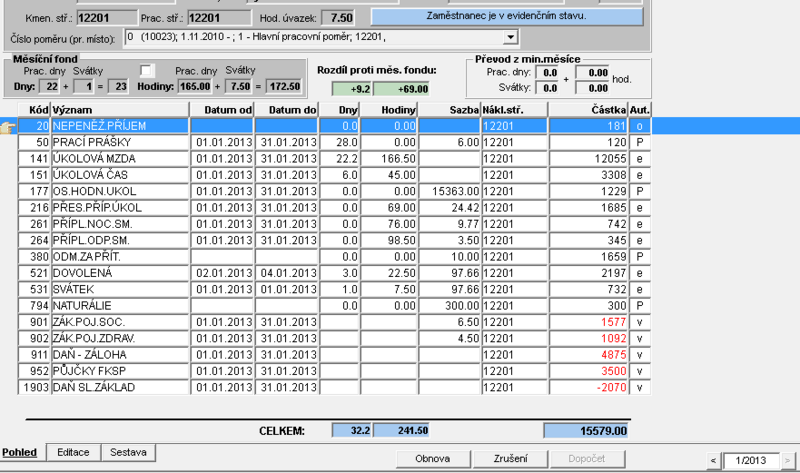800x473 pixels.
Task: Go to previous month with < arrow
Action: pyautogui.click(x=713, y=461)
